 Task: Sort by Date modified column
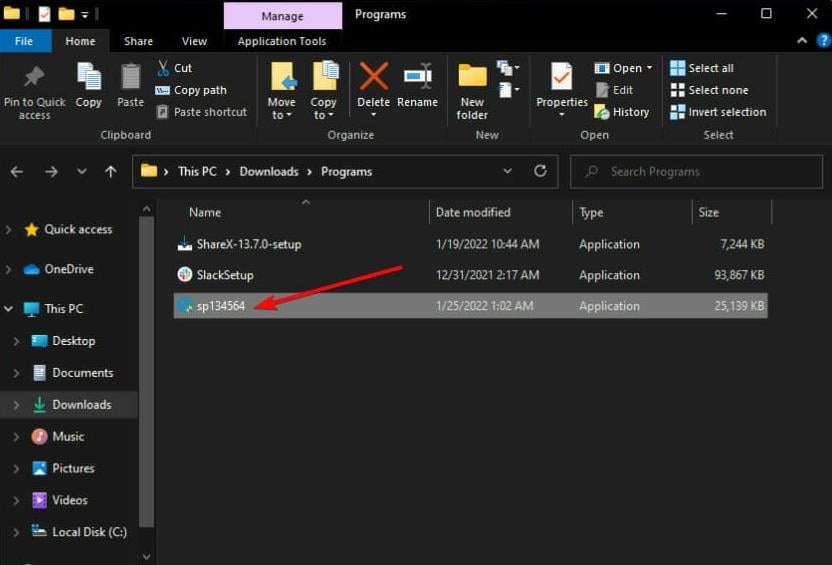pyautogui.click(x=473, y=212)
